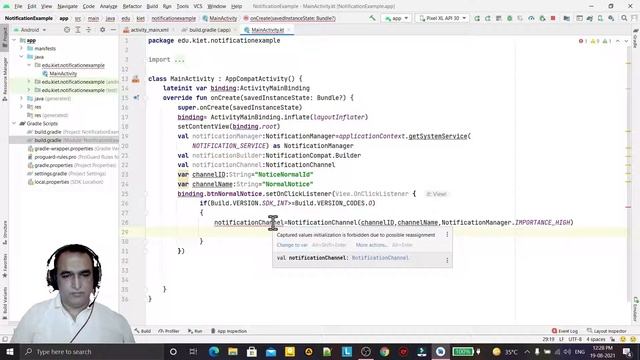Open the SDK Manager icon in toolbar
640x360 pixels.
[x=611, y=18]
